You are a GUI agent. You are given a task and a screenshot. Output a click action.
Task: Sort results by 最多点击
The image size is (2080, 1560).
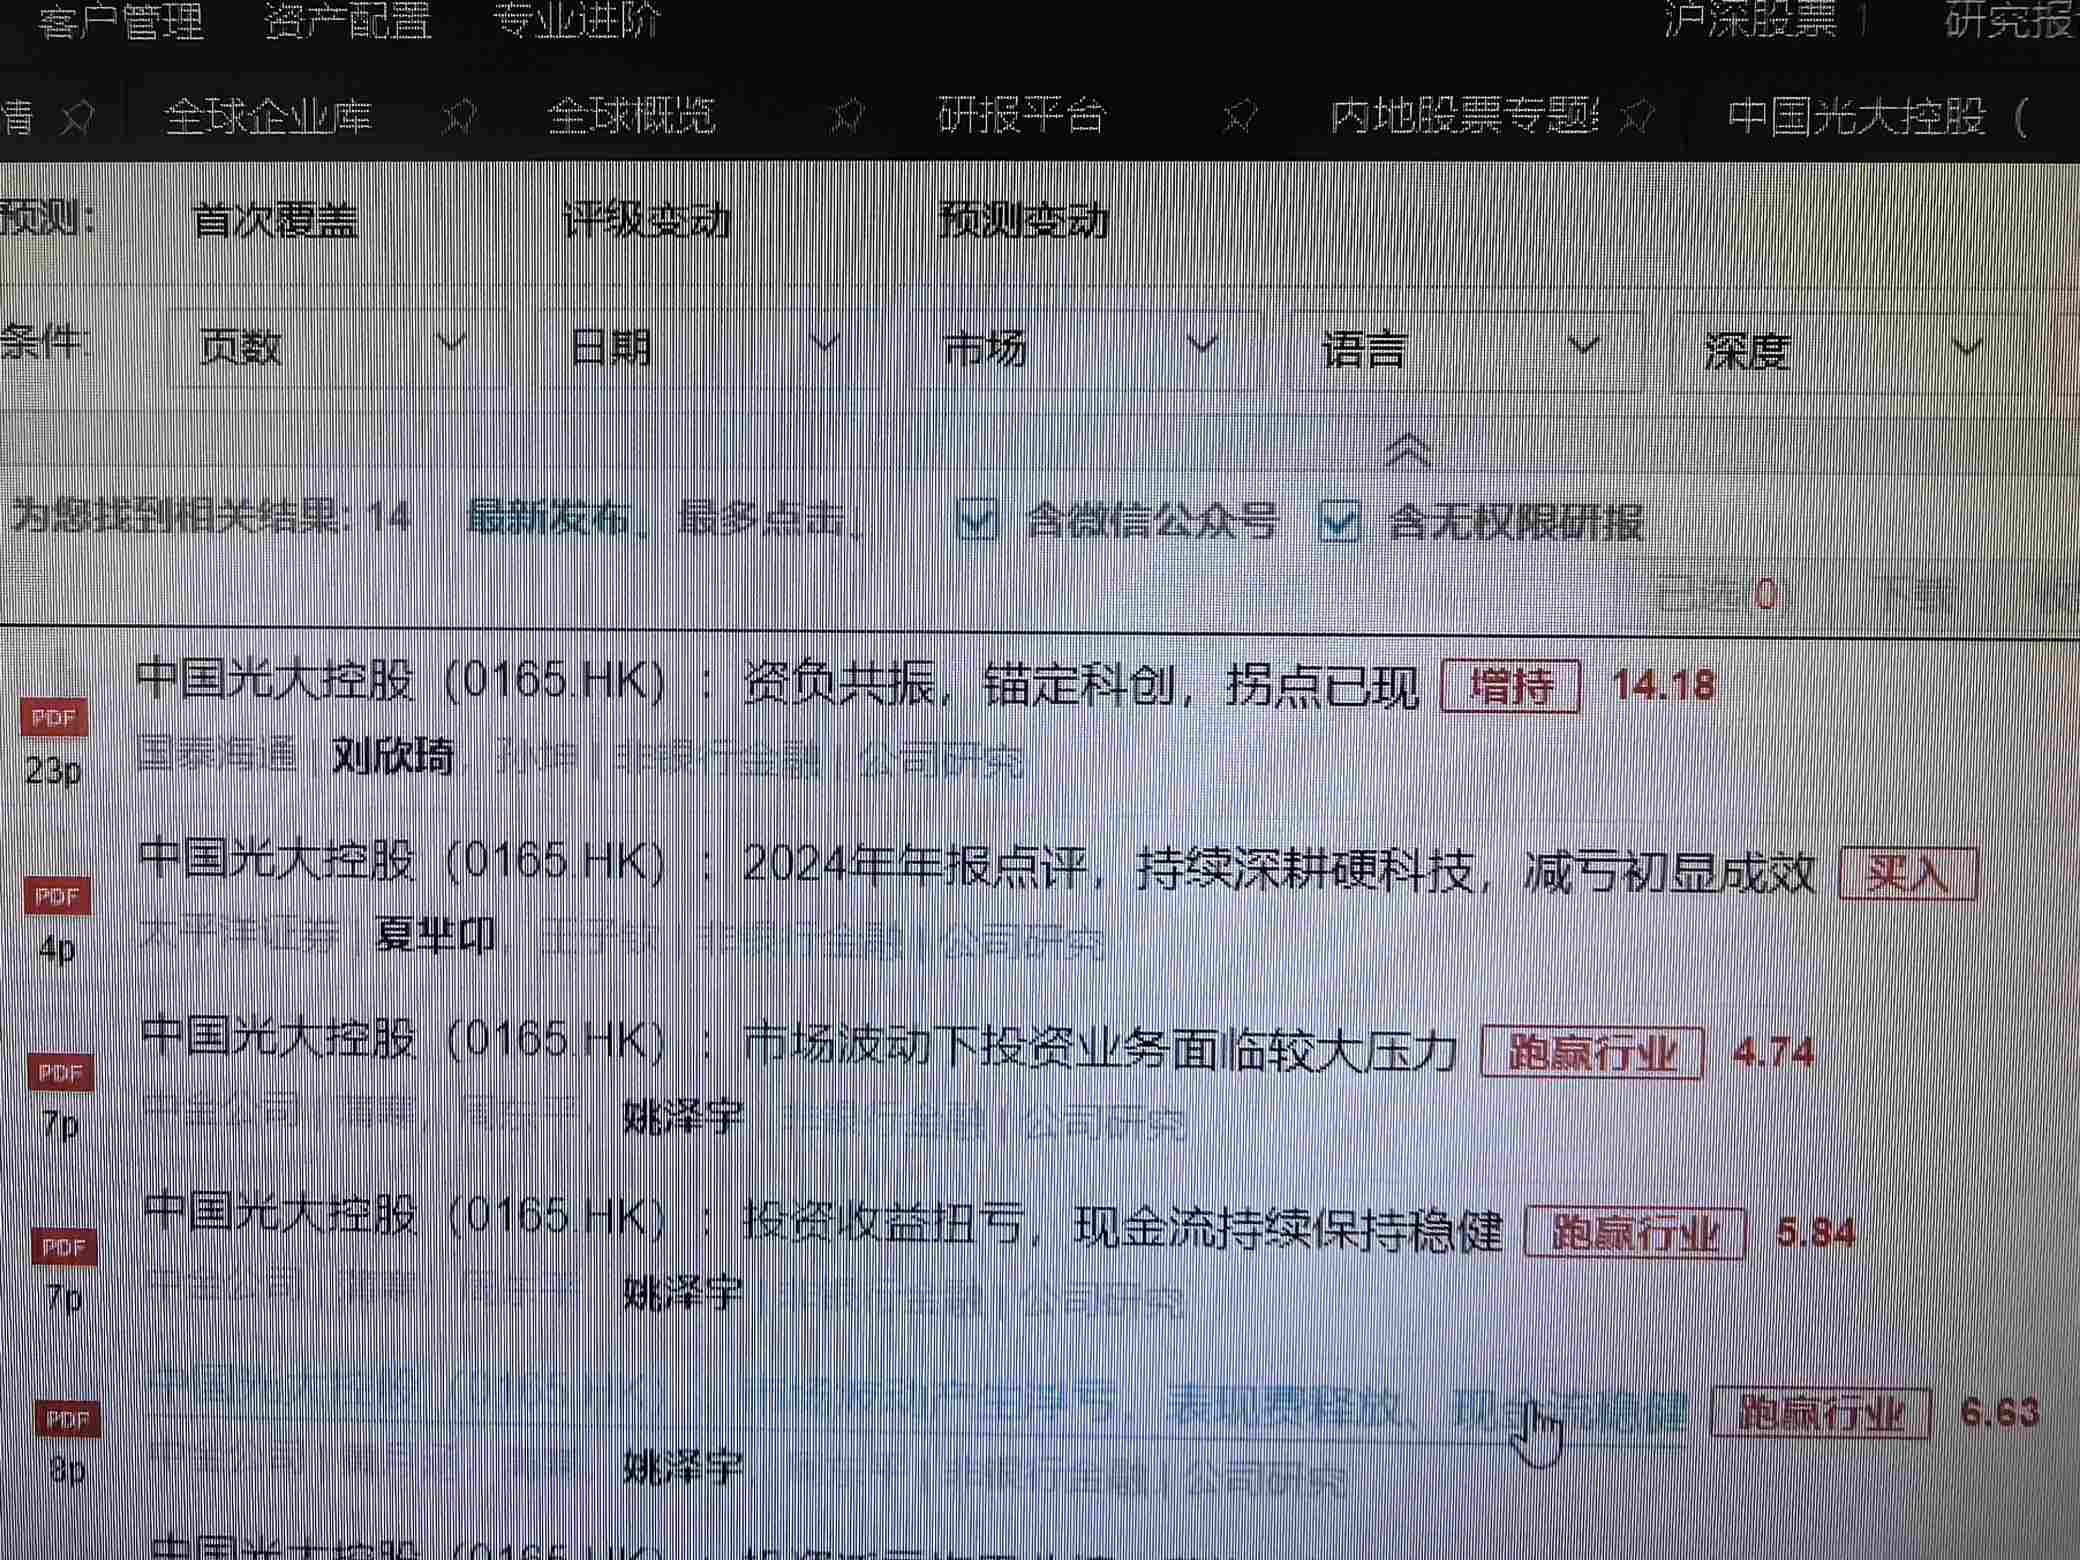pos(762,519)
